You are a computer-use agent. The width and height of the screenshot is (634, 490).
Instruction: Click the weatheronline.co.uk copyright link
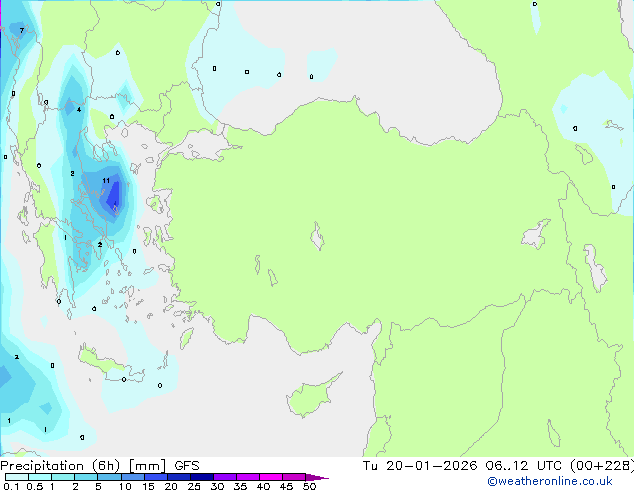[x=549, y=481]
